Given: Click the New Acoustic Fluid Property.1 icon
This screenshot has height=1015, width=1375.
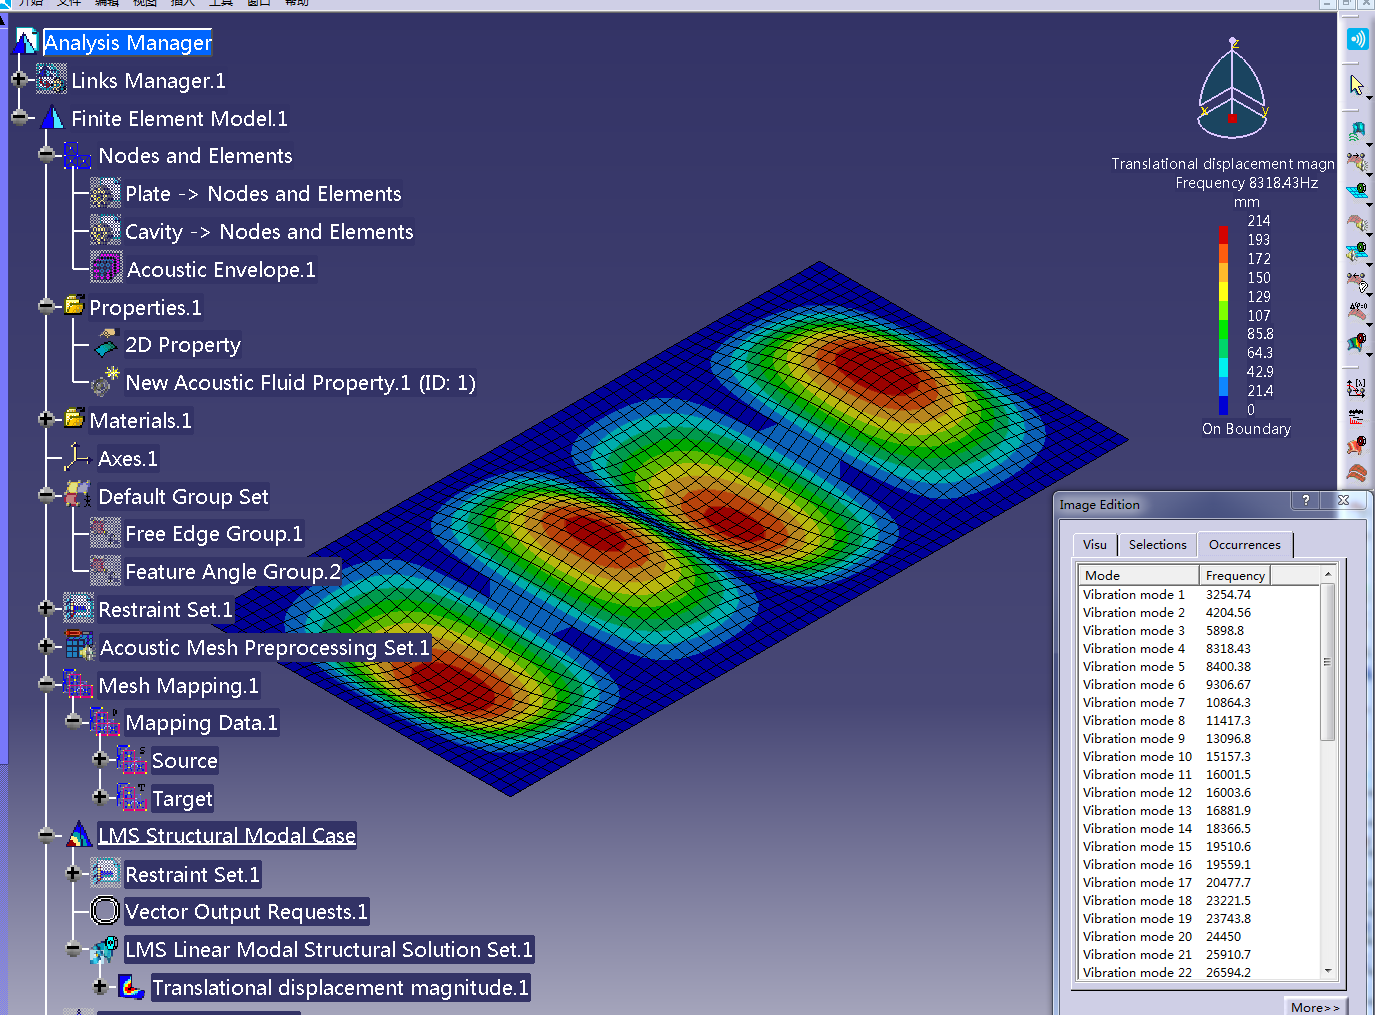Looking at the screenshot, I should point(107,381).
